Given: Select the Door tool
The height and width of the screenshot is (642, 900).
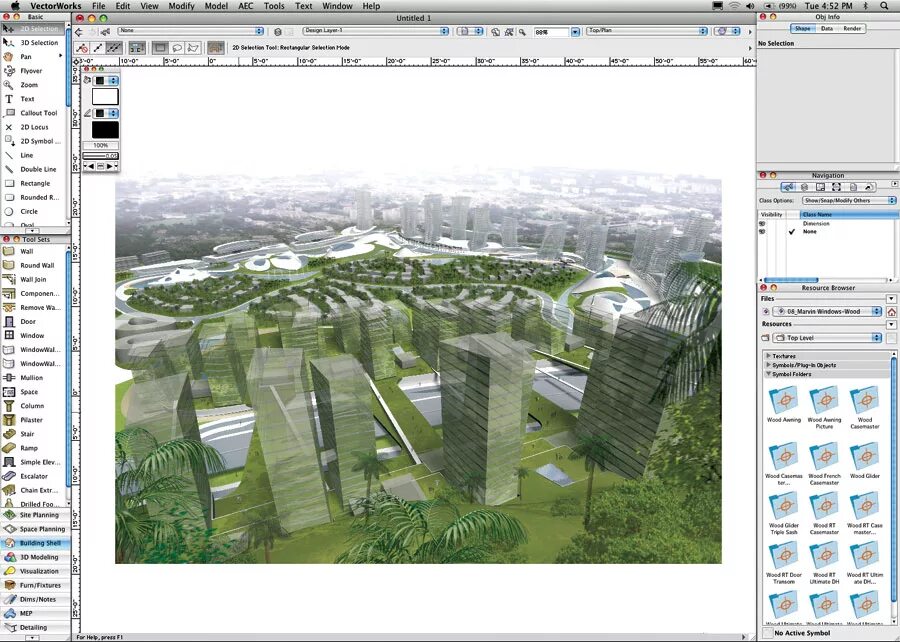Looking at the screenshot, I should coord(33,321).
